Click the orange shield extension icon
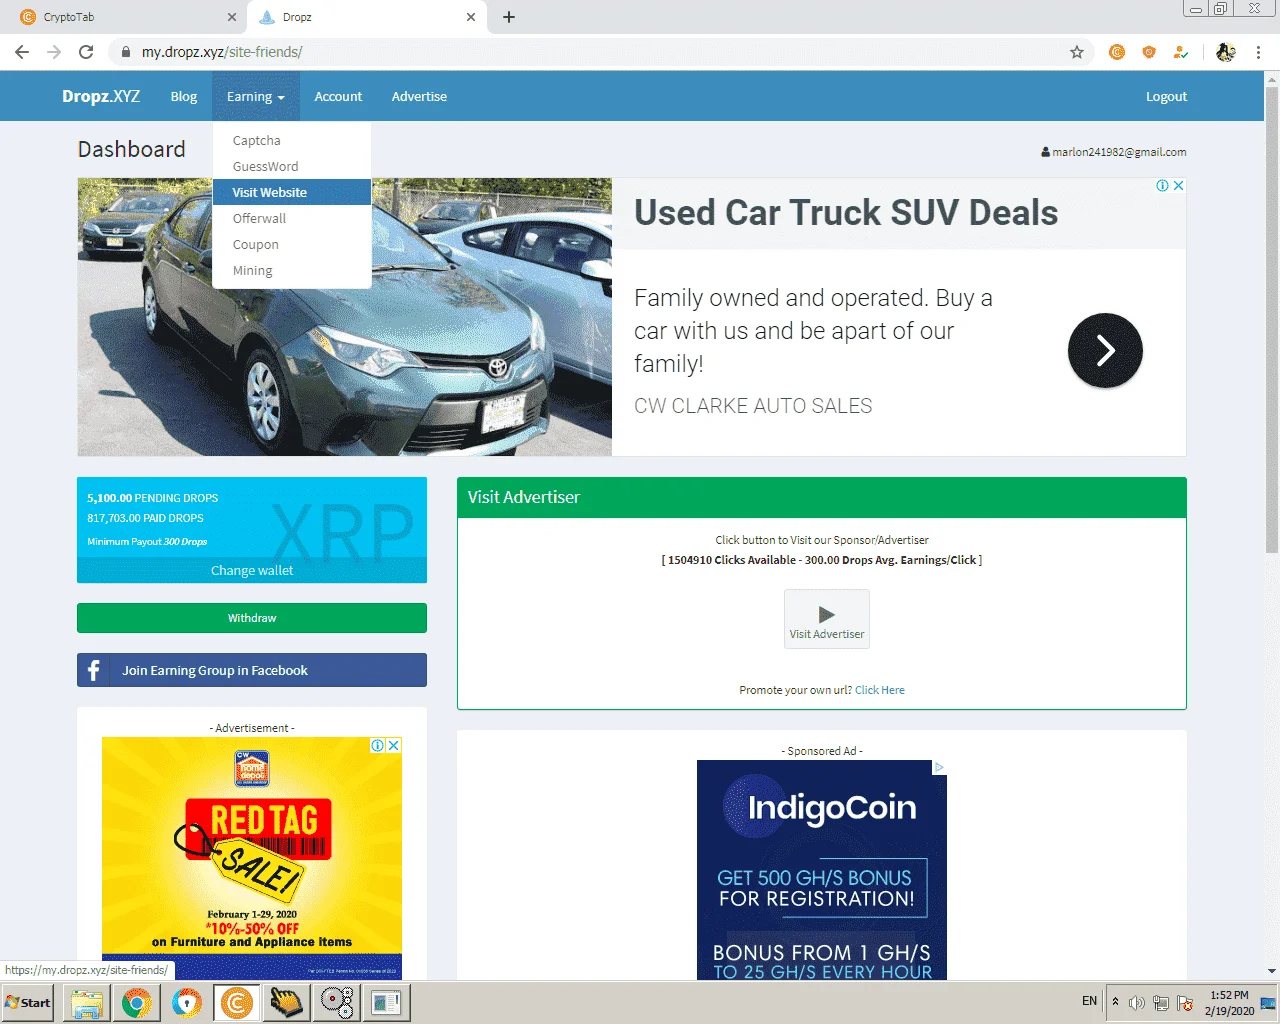The width and height of the screenshot is (1280, 1024). (1149, 52)
